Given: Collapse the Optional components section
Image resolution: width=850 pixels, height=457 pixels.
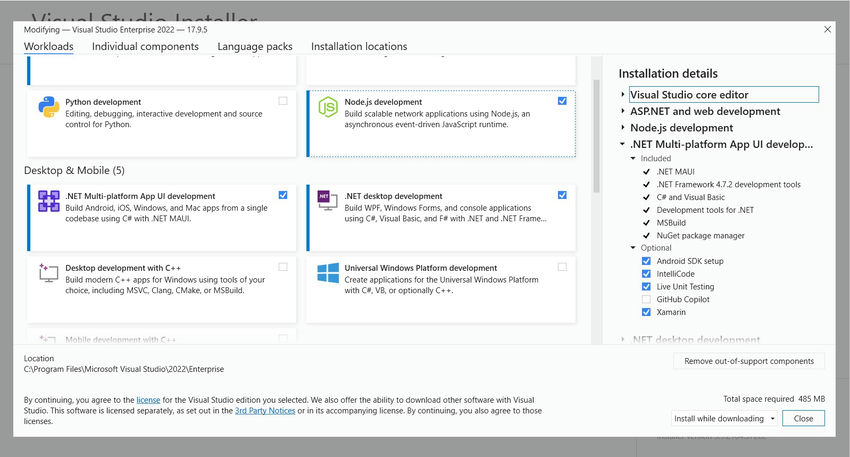Looking at the screenshot, I should (633, 248).
